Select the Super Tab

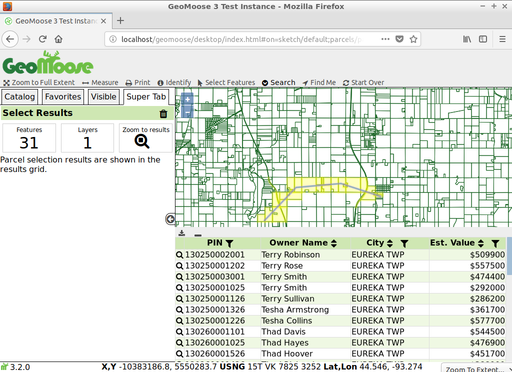click(146, 97)
